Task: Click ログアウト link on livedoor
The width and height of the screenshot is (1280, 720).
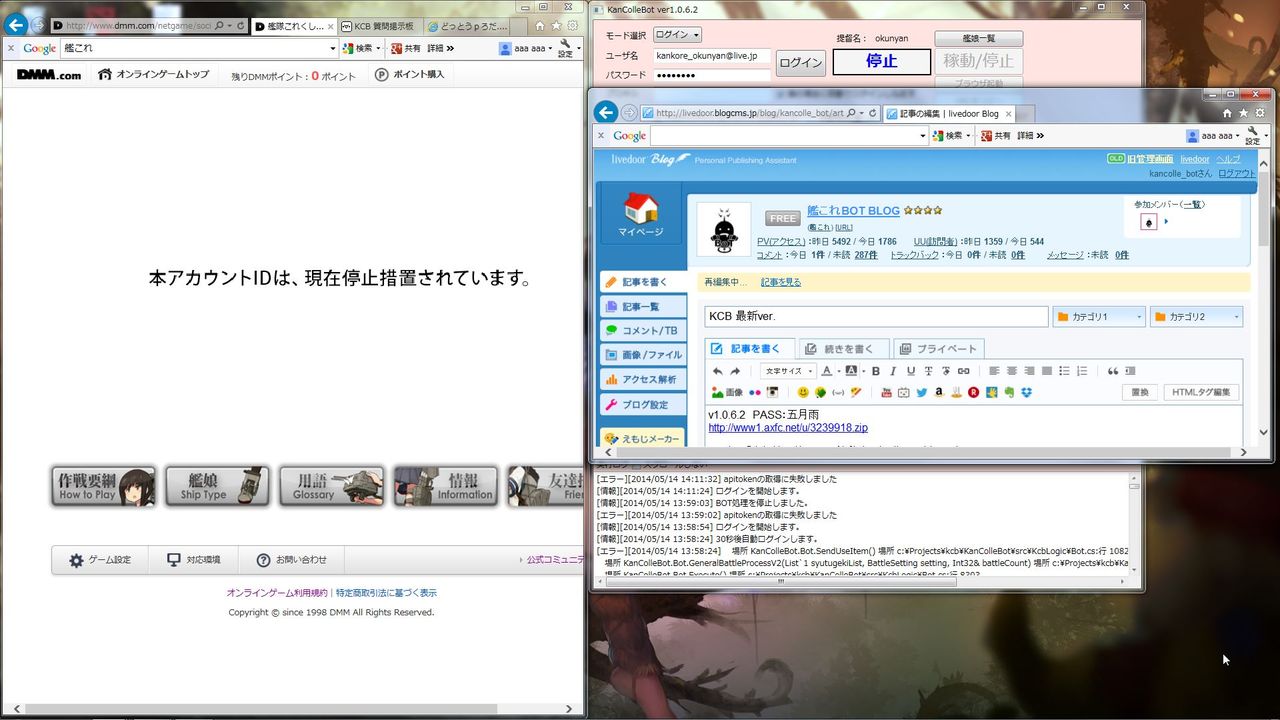Action: click(x=1237, y=173)
